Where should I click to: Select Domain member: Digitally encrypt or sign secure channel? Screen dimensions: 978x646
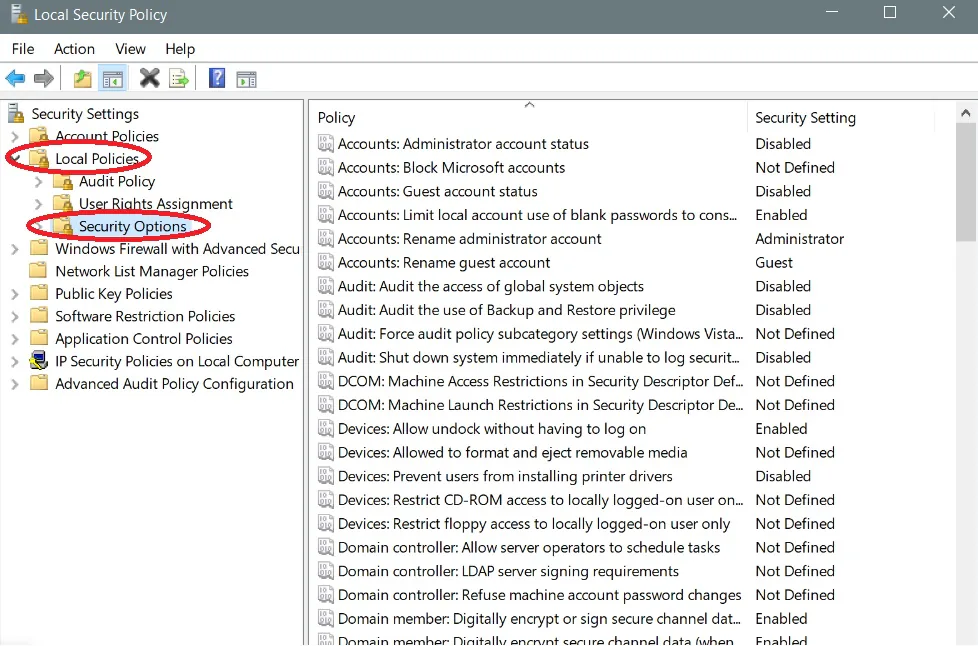pyautogui.click(x=539, y=619)
